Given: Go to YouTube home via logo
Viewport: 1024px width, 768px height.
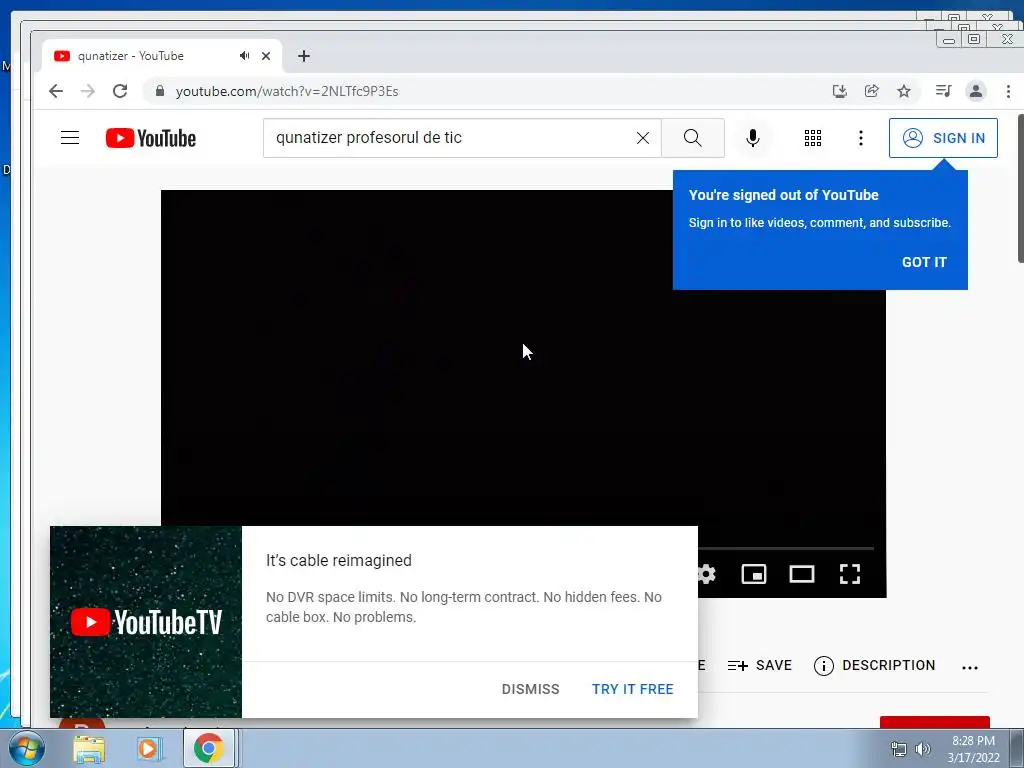Looking at the screenshot, I should click(x=151, y=138).
